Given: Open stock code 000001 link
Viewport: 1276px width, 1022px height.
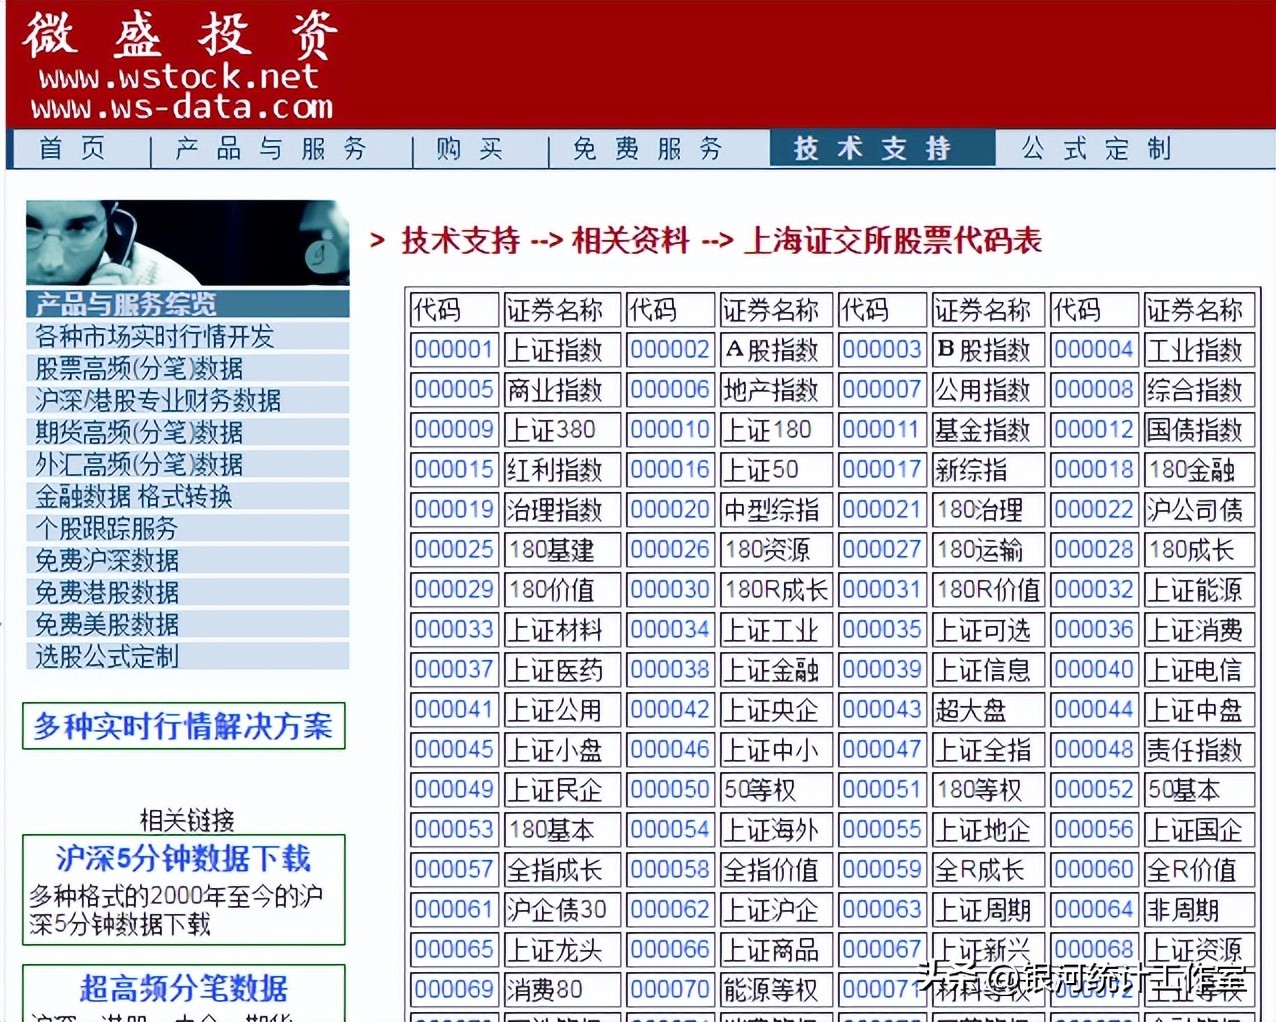Looking at the screenshot, I should point(453,350).
